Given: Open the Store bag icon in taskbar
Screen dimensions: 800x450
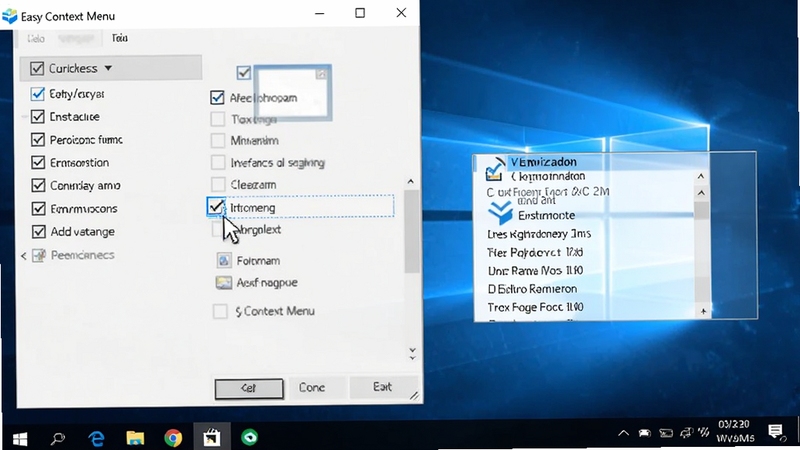Looking at the screenshot, I should [x=211, y=438].
